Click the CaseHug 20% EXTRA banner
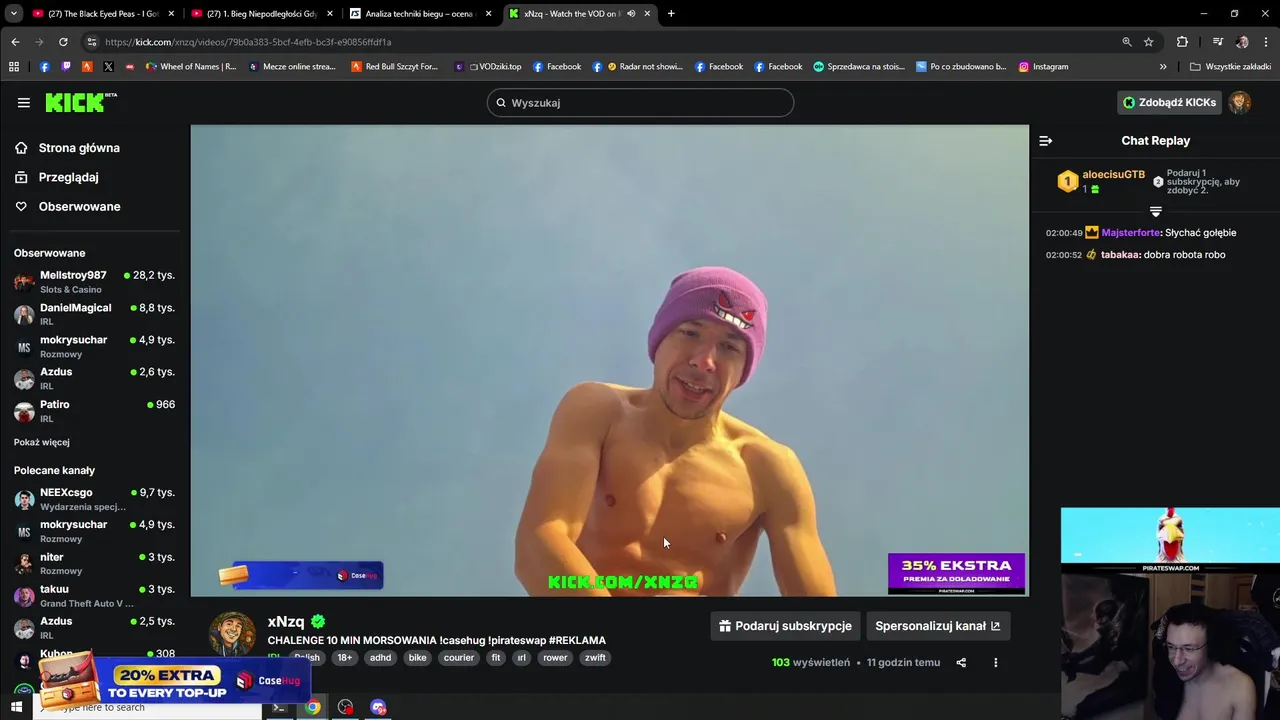 tap(175, 681)
